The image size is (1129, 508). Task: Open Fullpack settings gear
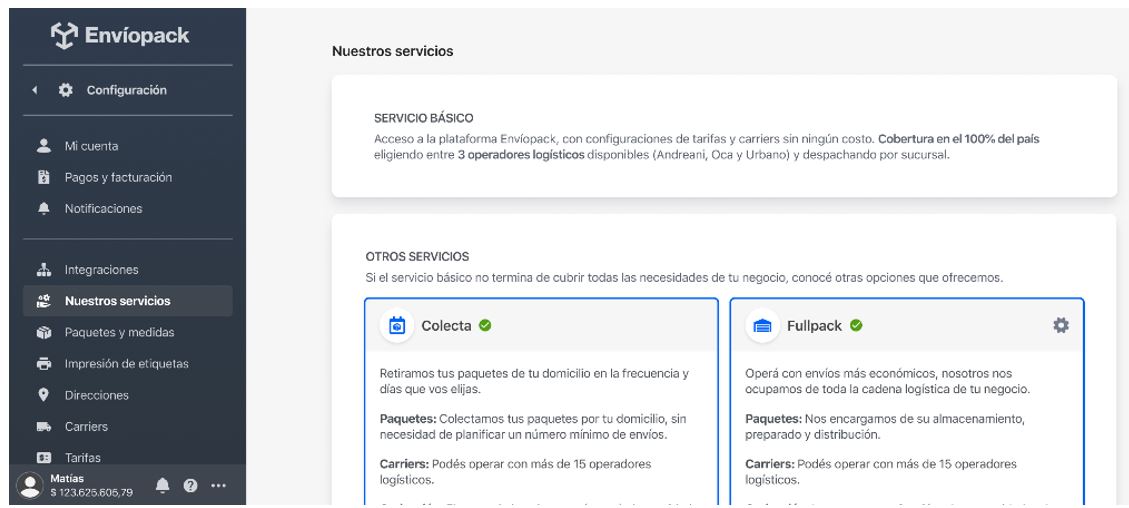(1061, 325)
